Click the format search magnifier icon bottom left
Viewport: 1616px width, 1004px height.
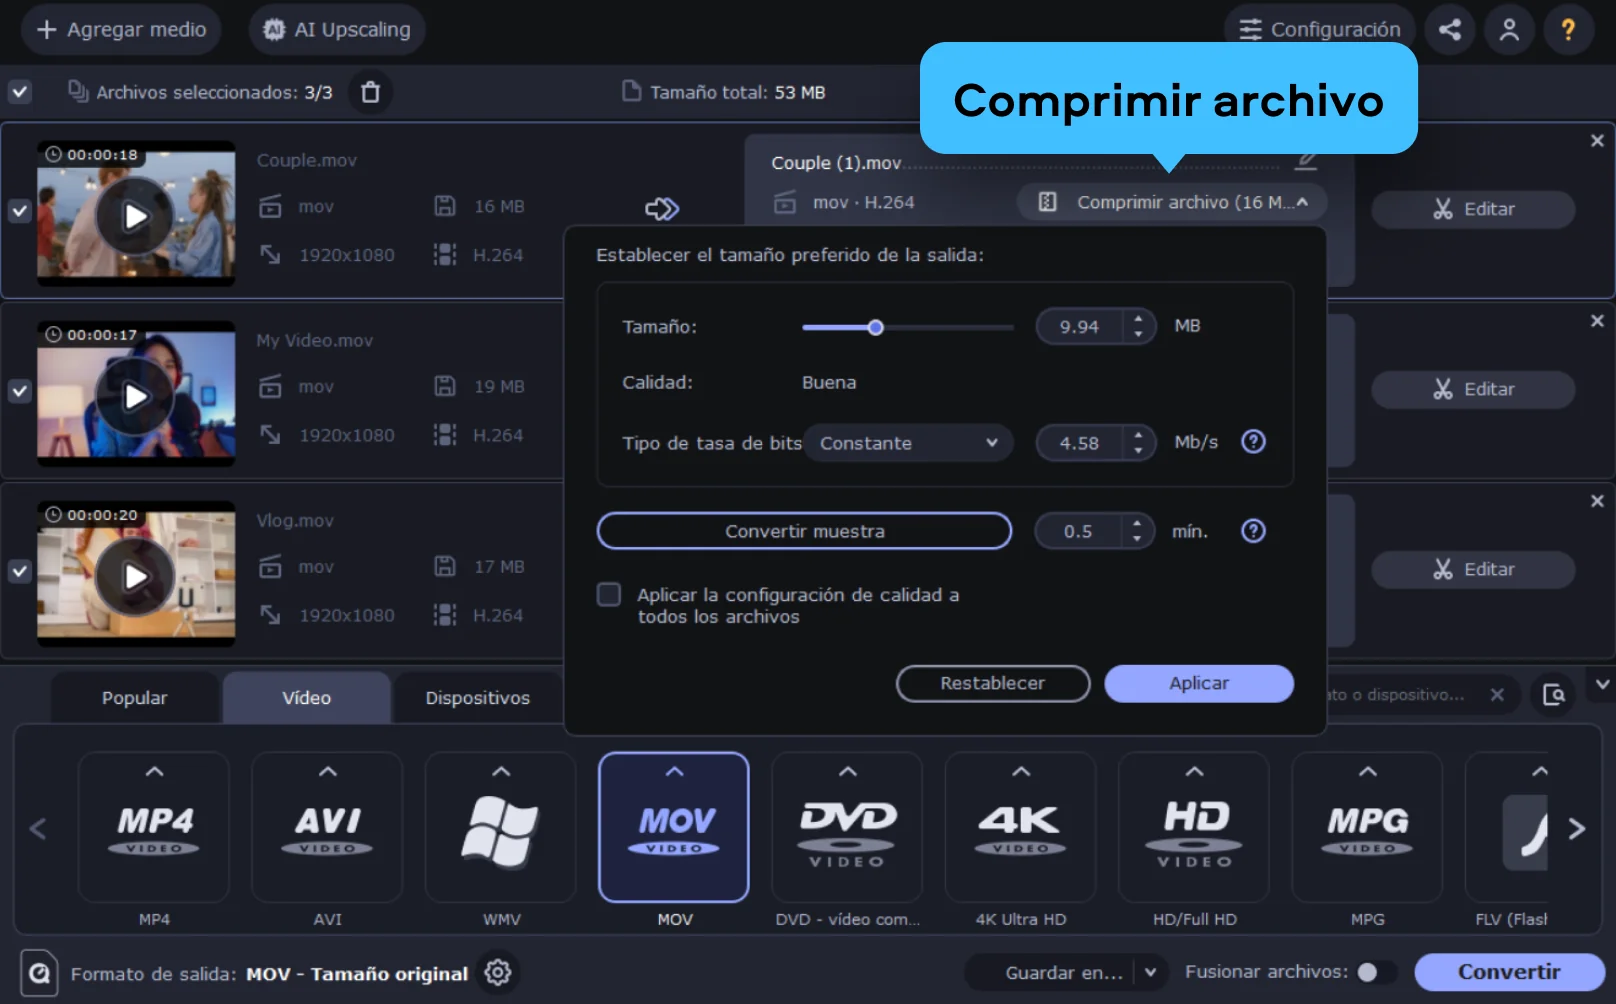39,972
